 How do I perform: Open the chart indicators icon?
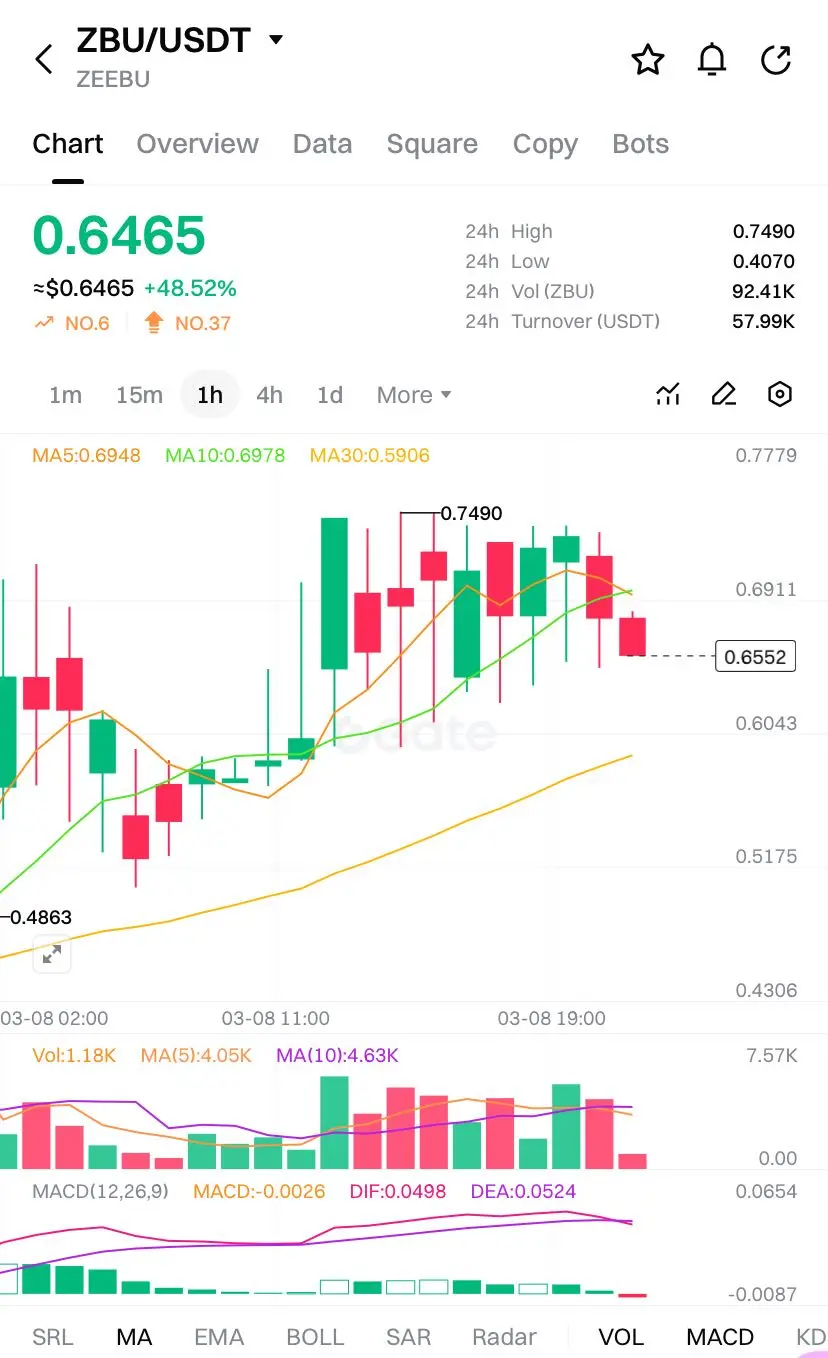click(x=668, y=394)
